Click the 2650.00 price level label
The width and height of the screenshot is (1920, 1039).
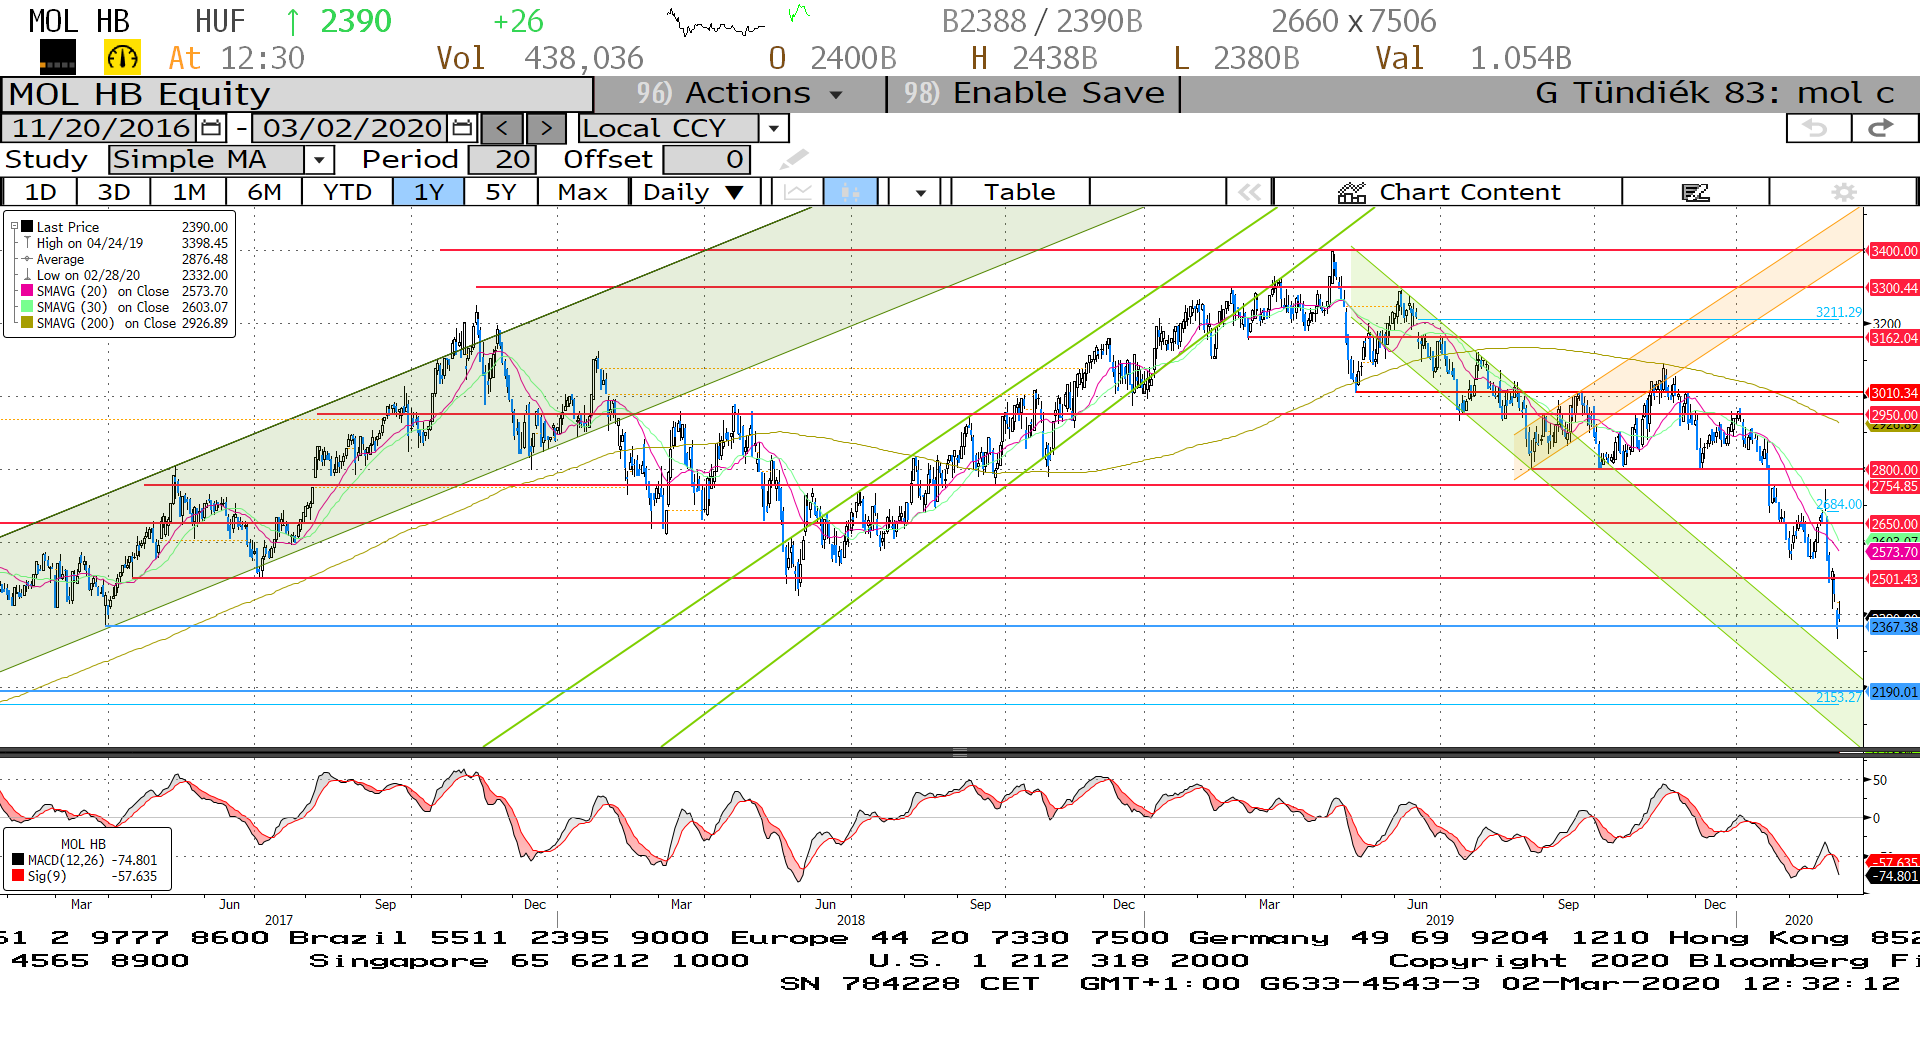point(1894,524)
